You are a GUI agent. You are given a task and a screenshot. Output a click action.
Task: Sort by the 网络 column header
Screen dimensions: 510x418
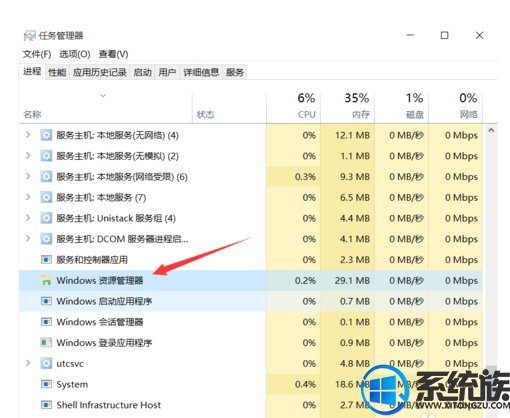[455, 107]
